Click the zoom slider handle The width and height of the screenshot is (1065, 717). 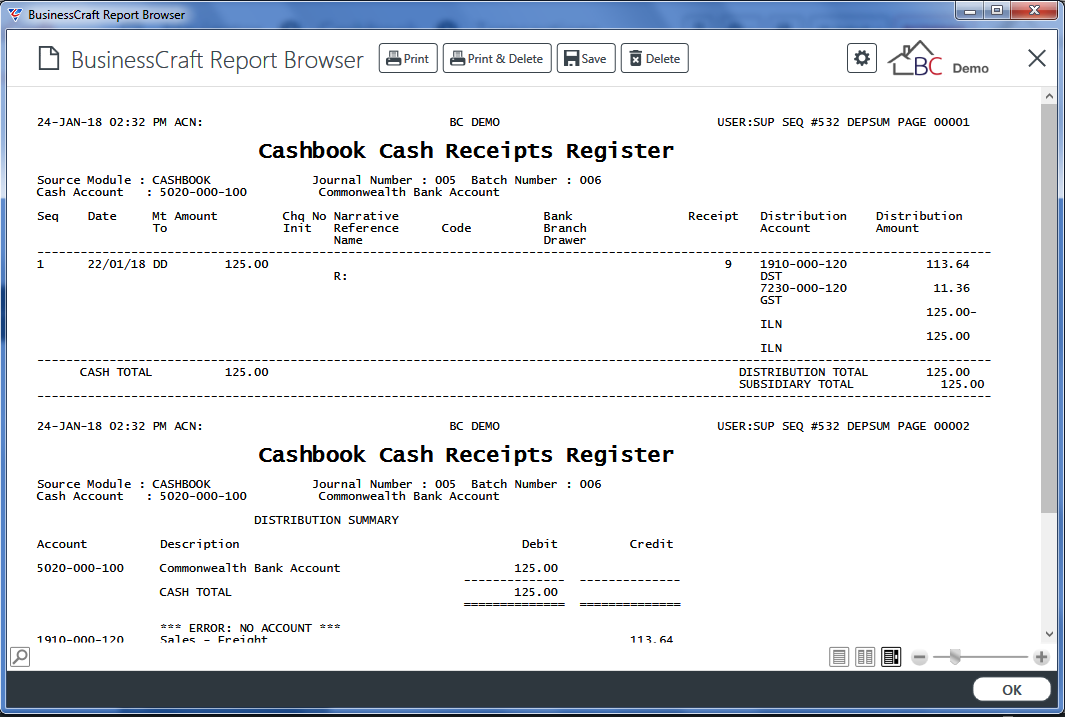[x=955, y=657]
